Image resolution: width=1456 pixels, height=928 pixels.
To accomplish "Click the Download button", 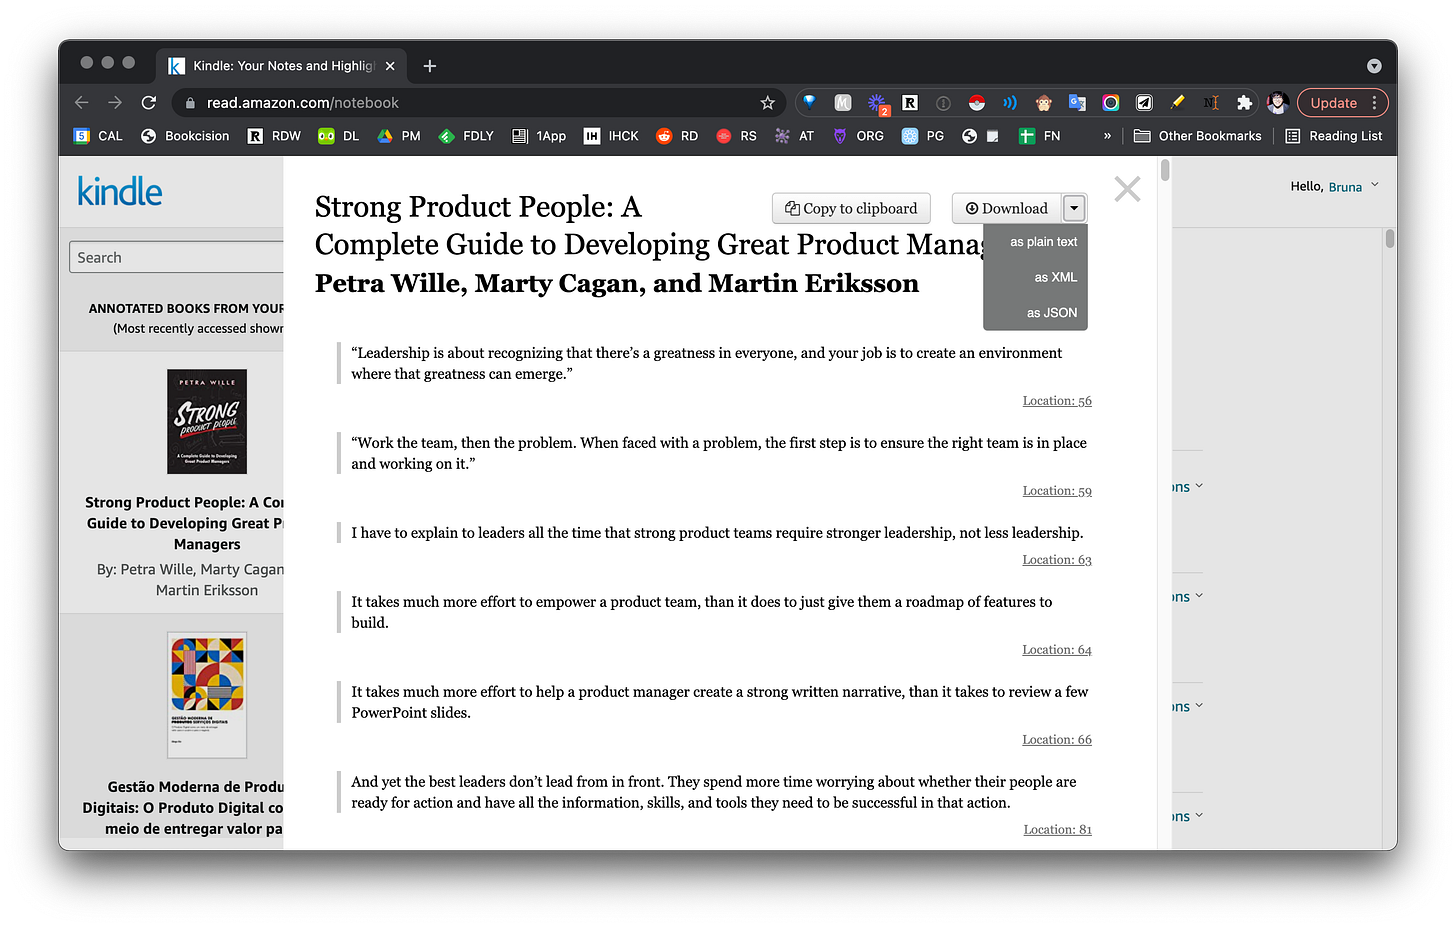I will pos(1007,208).
